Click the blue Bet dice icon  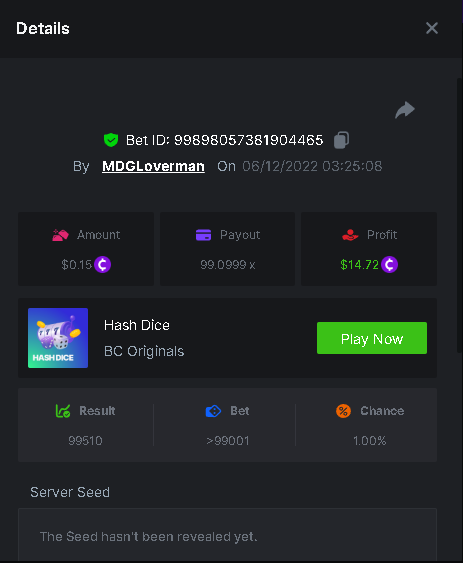(213, 411)
